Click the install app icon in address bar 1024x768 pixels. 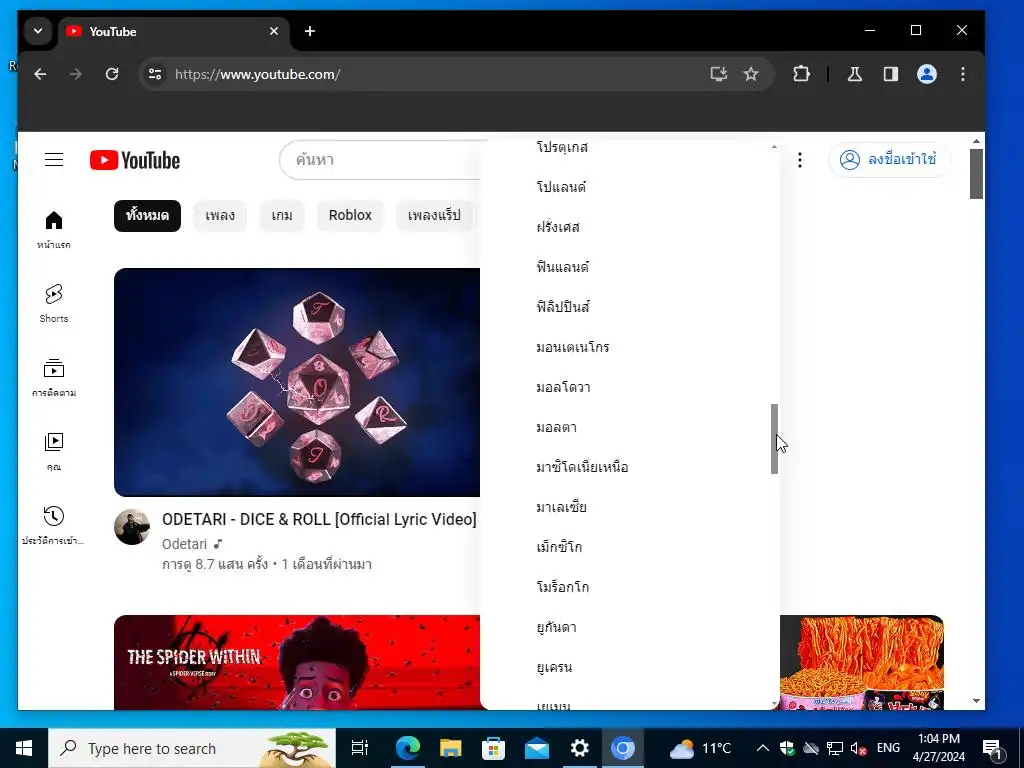point(718,74)
